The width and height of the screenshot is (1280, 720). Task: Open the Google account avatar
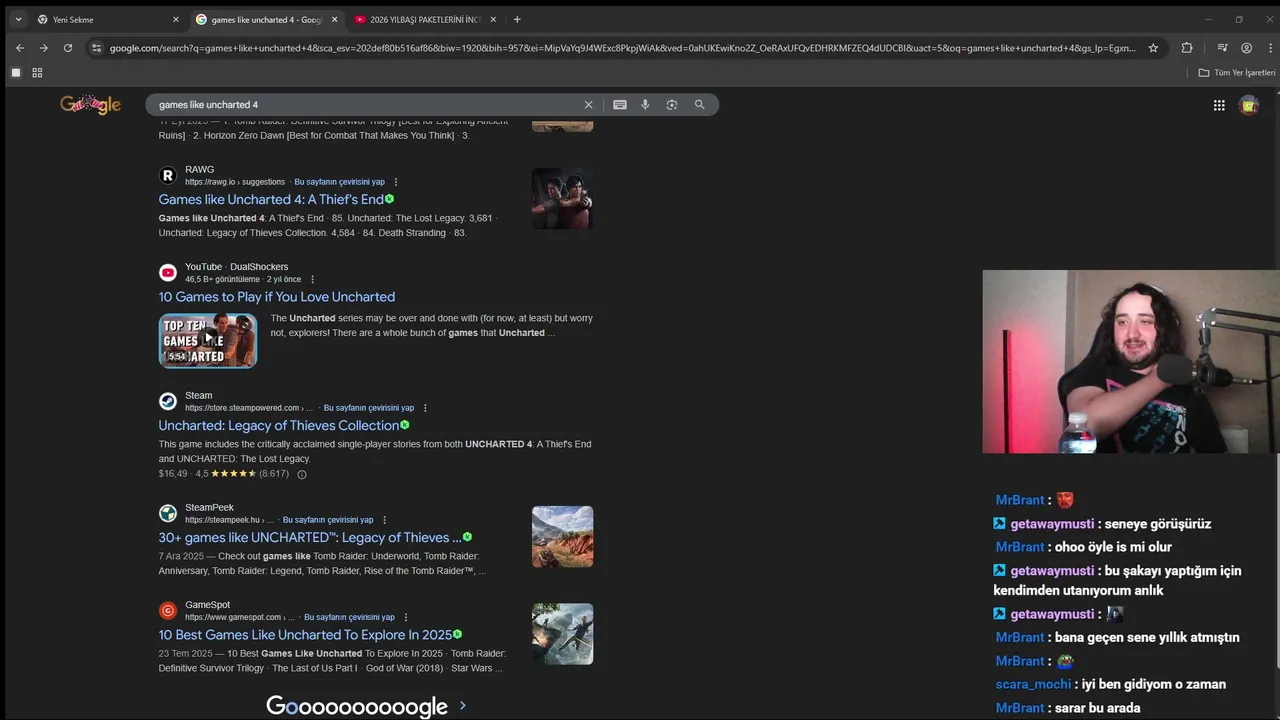coord(1249,105)
